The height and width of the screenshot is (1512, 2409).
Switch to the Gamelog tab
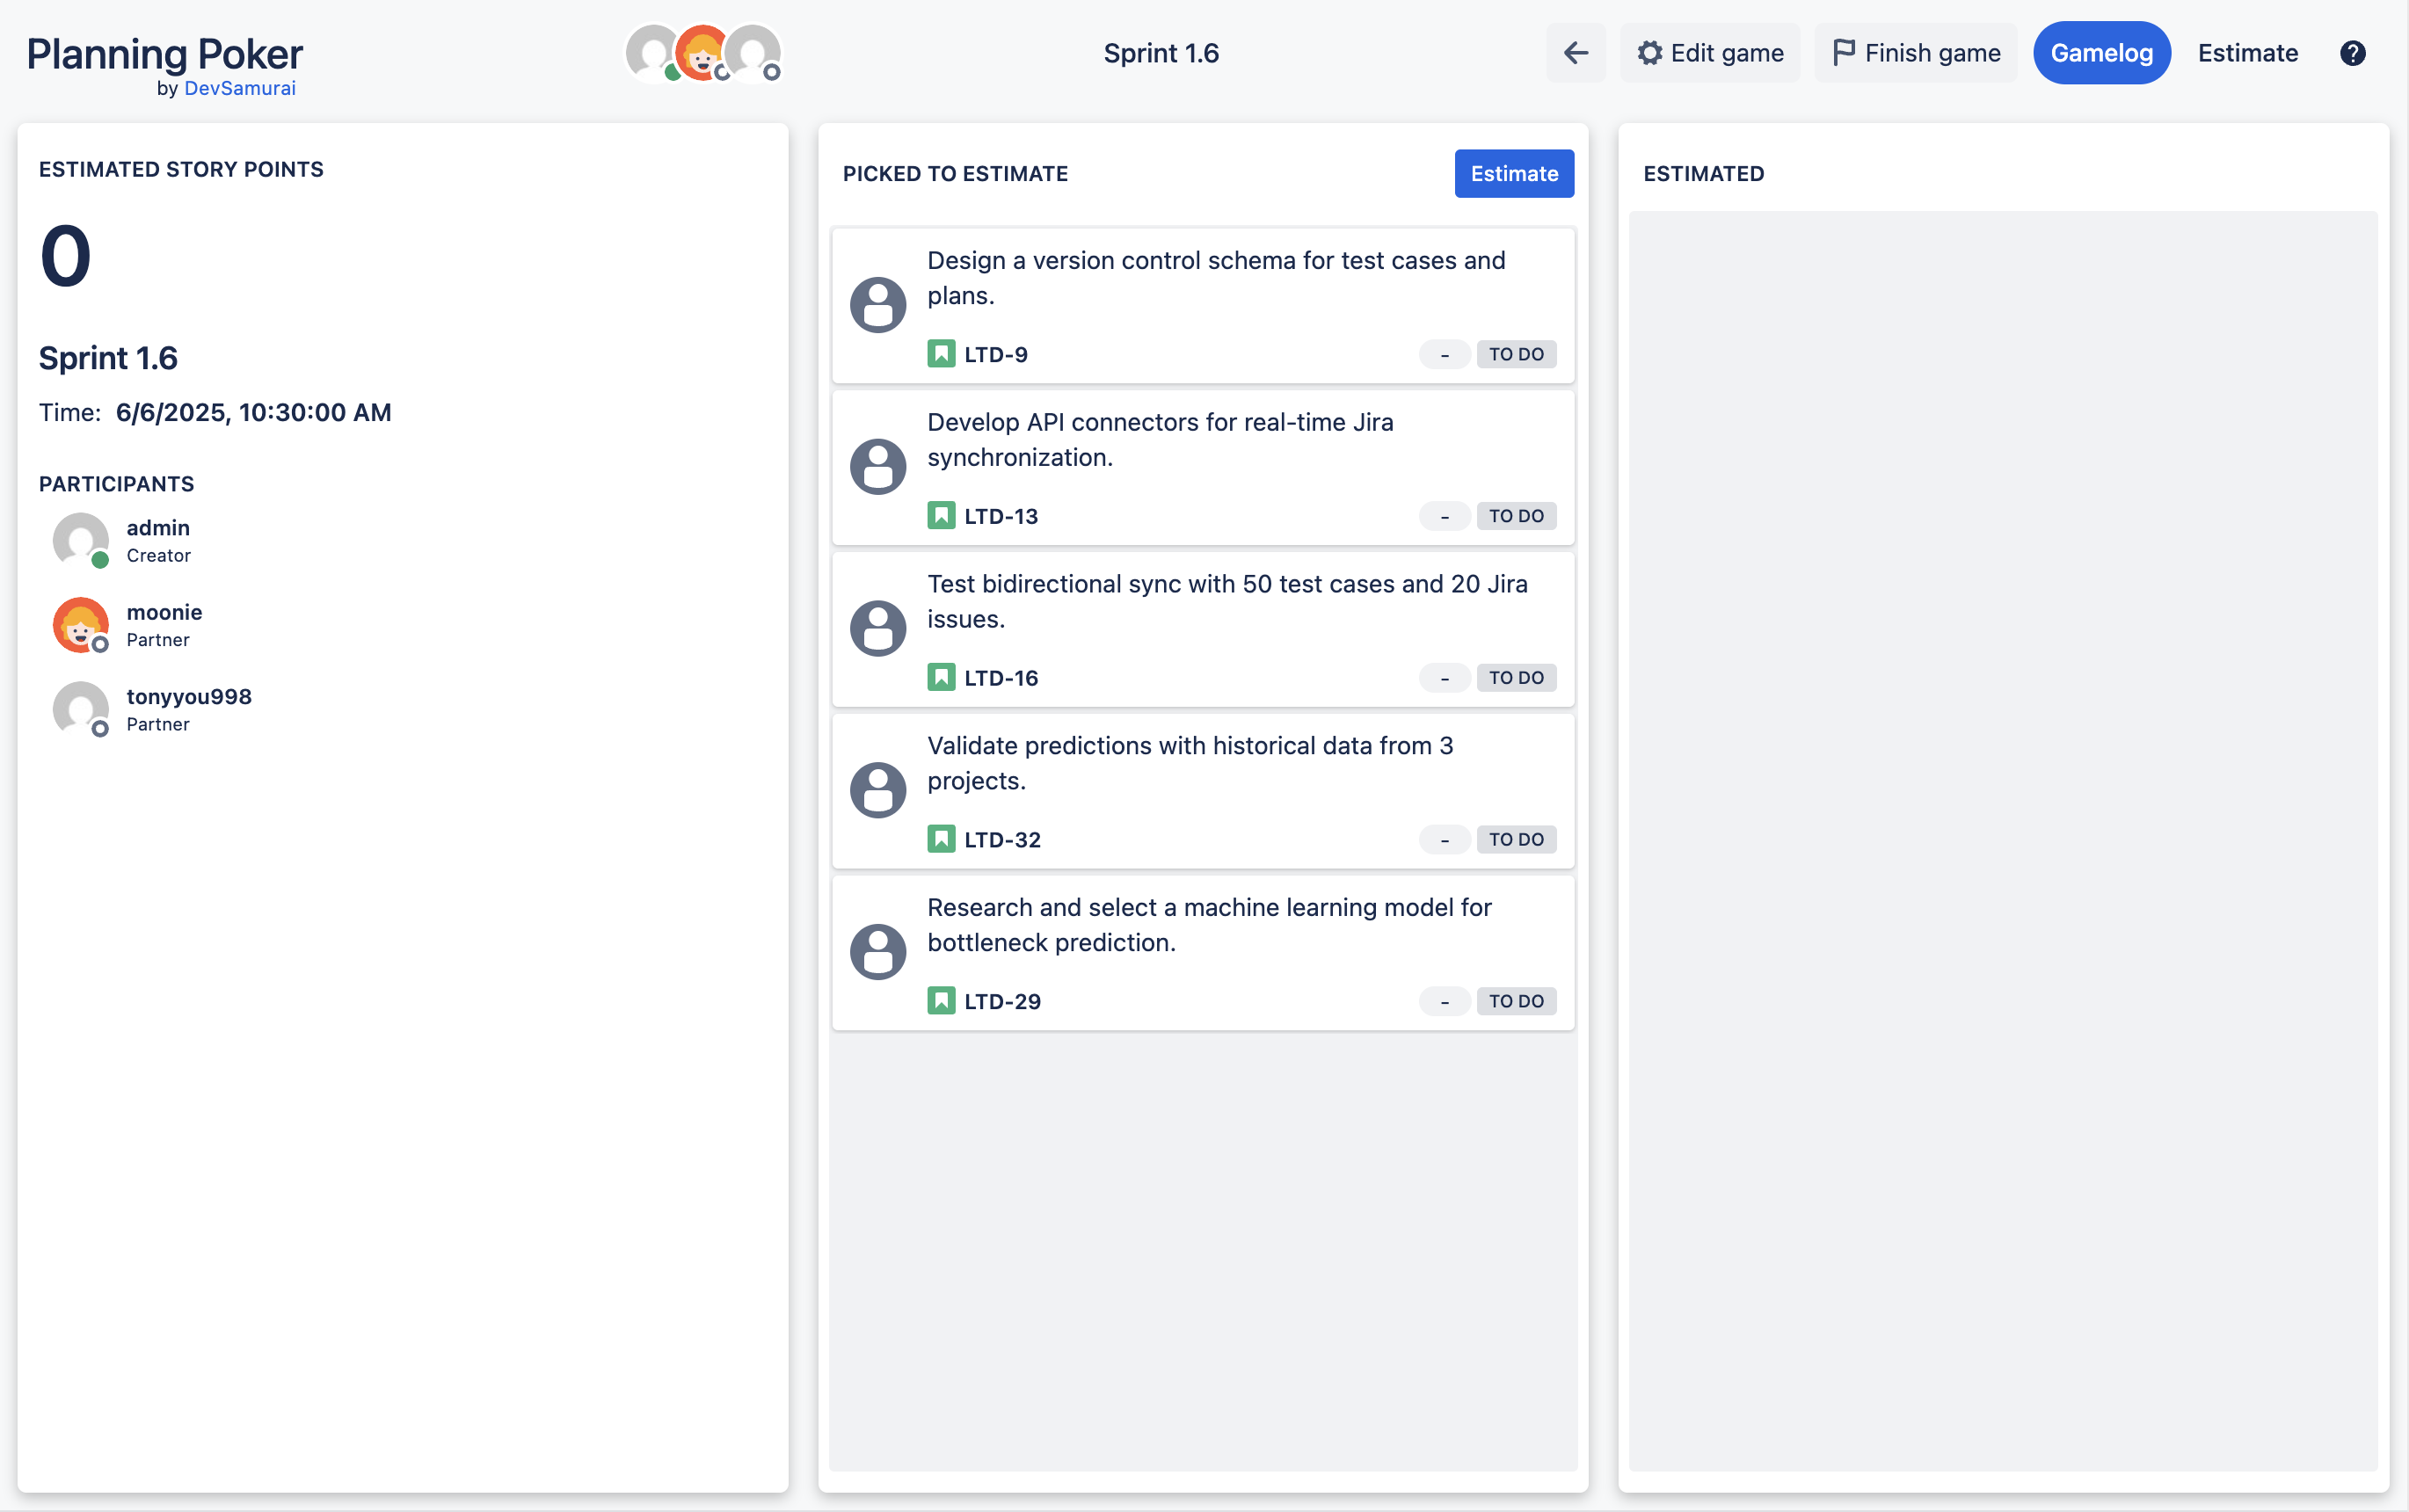pos(2101,53)
